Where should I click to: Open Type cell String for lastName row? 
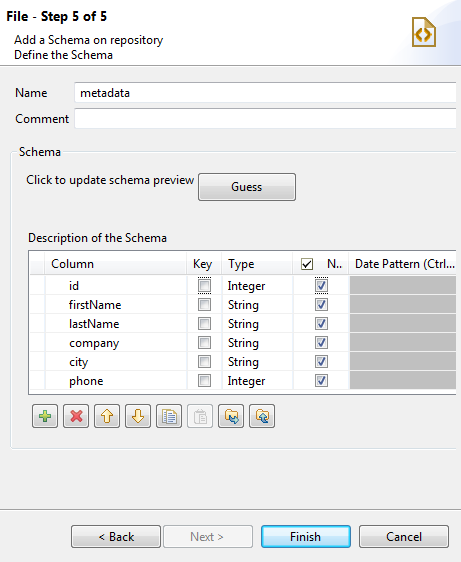257,324
